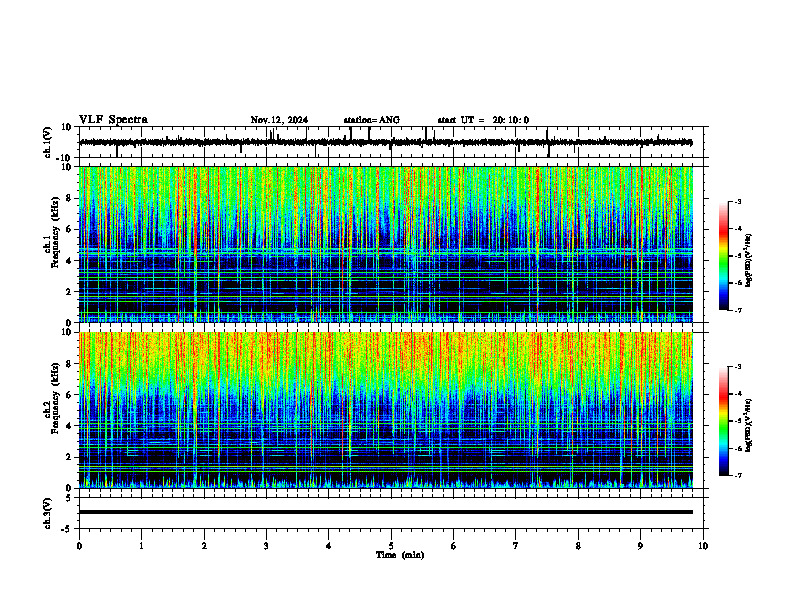792x612 pixels.
Task: Click inside the ch.1 spectrogram panel
Action: (386, 244)
